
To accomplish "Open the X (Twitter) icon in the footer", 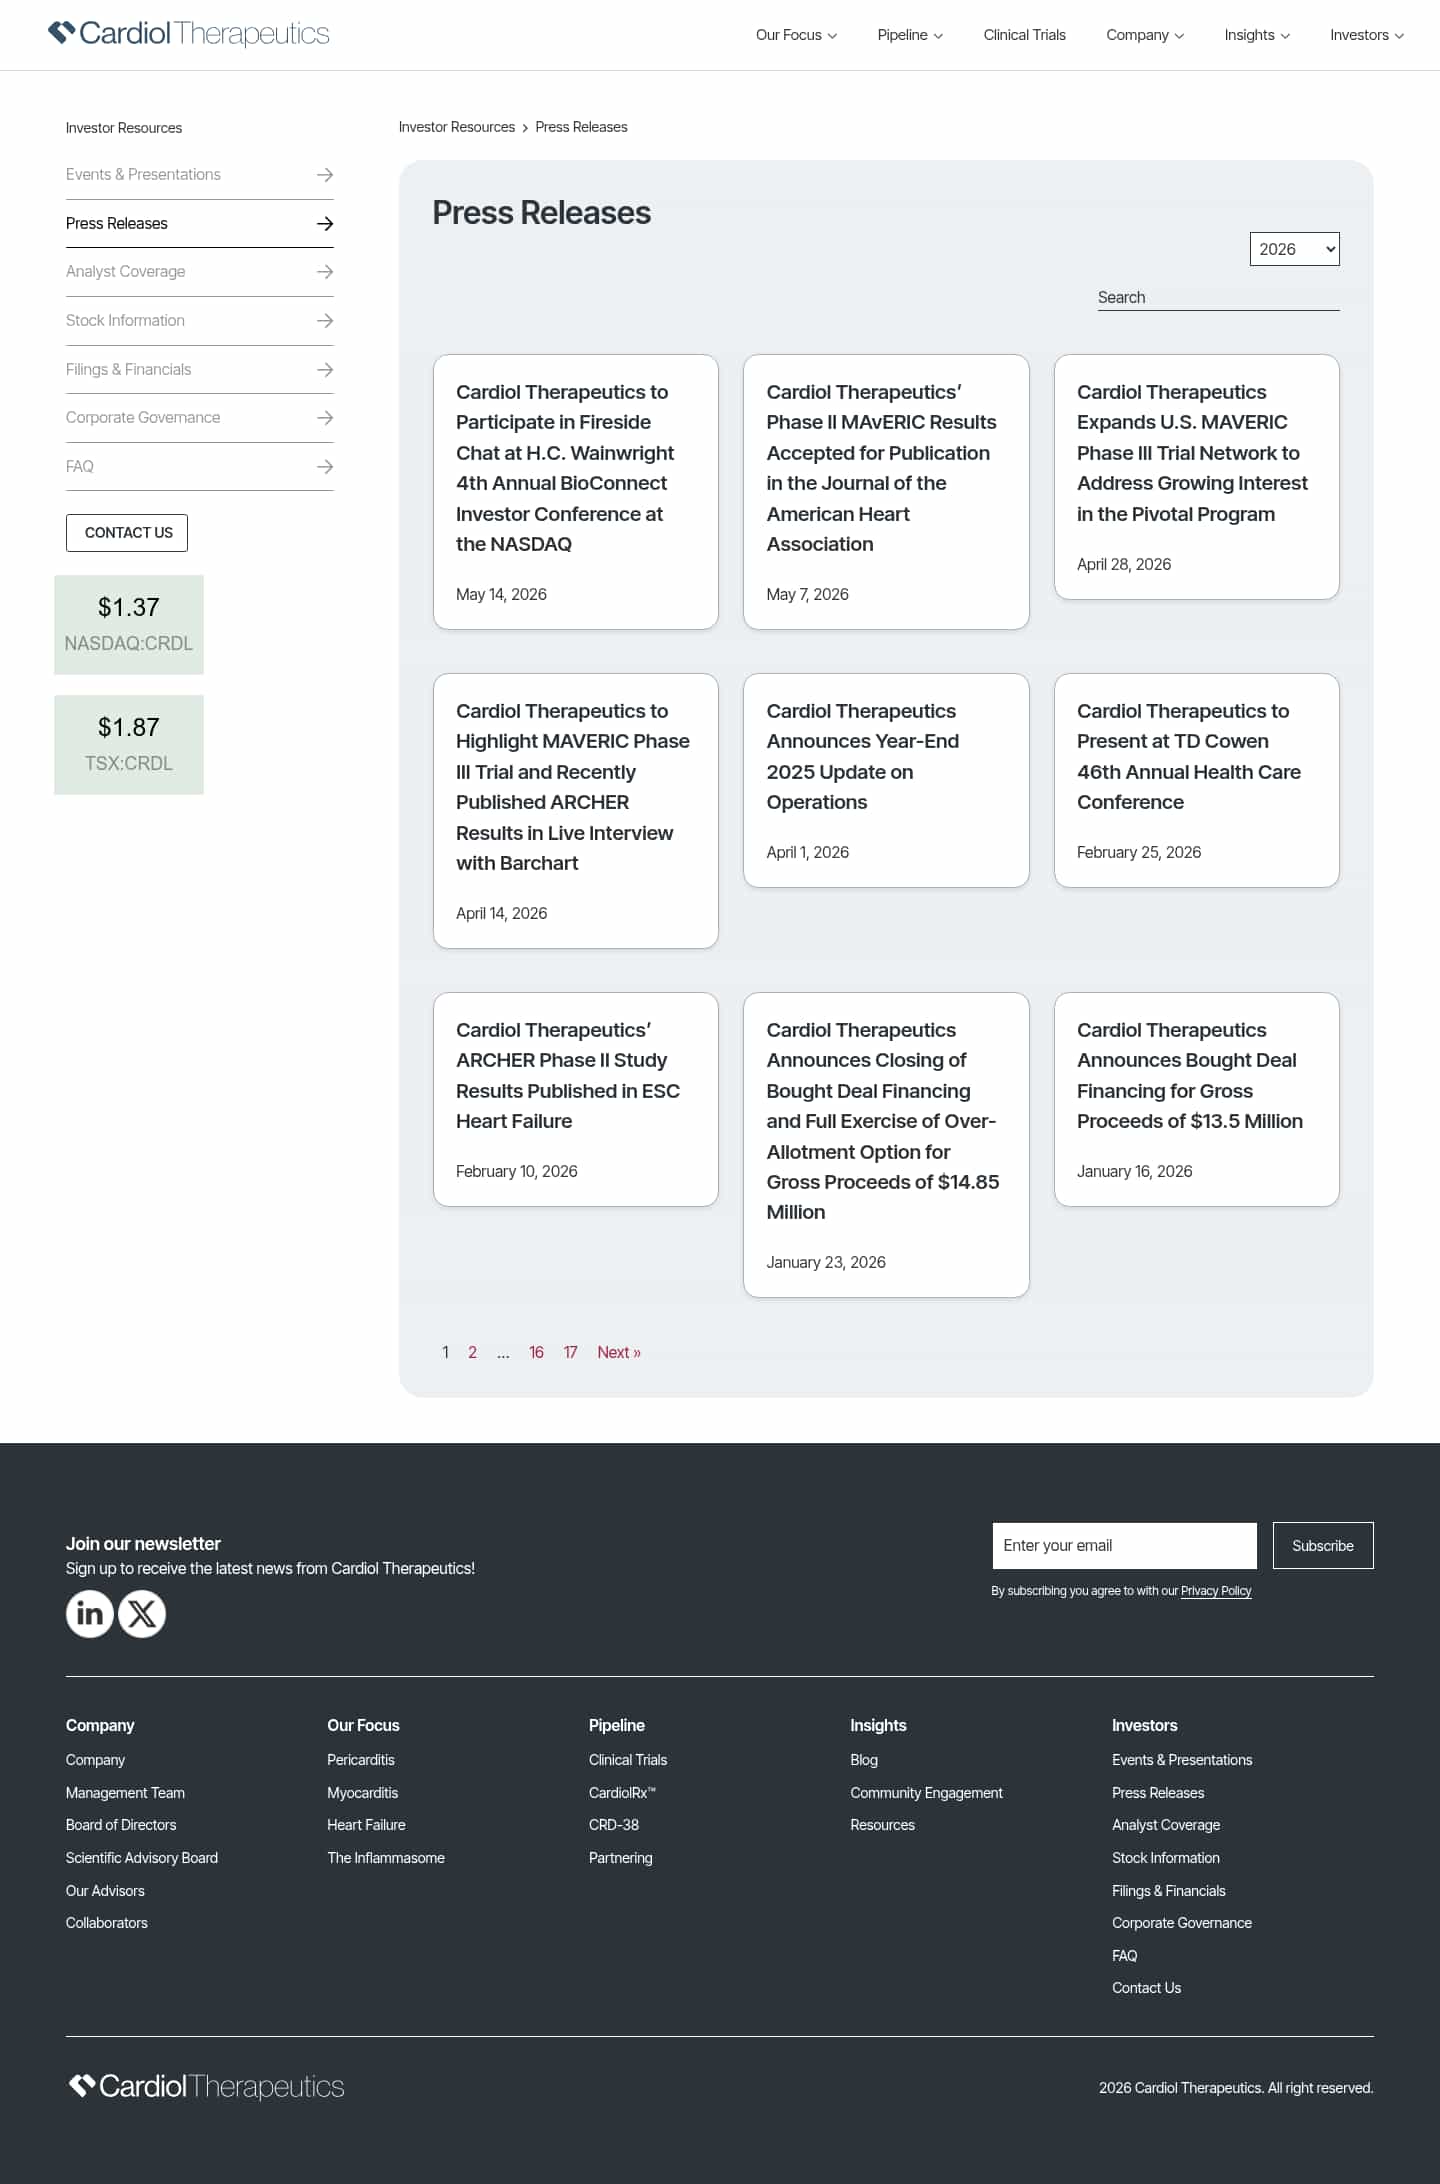I will point(142,1613).
